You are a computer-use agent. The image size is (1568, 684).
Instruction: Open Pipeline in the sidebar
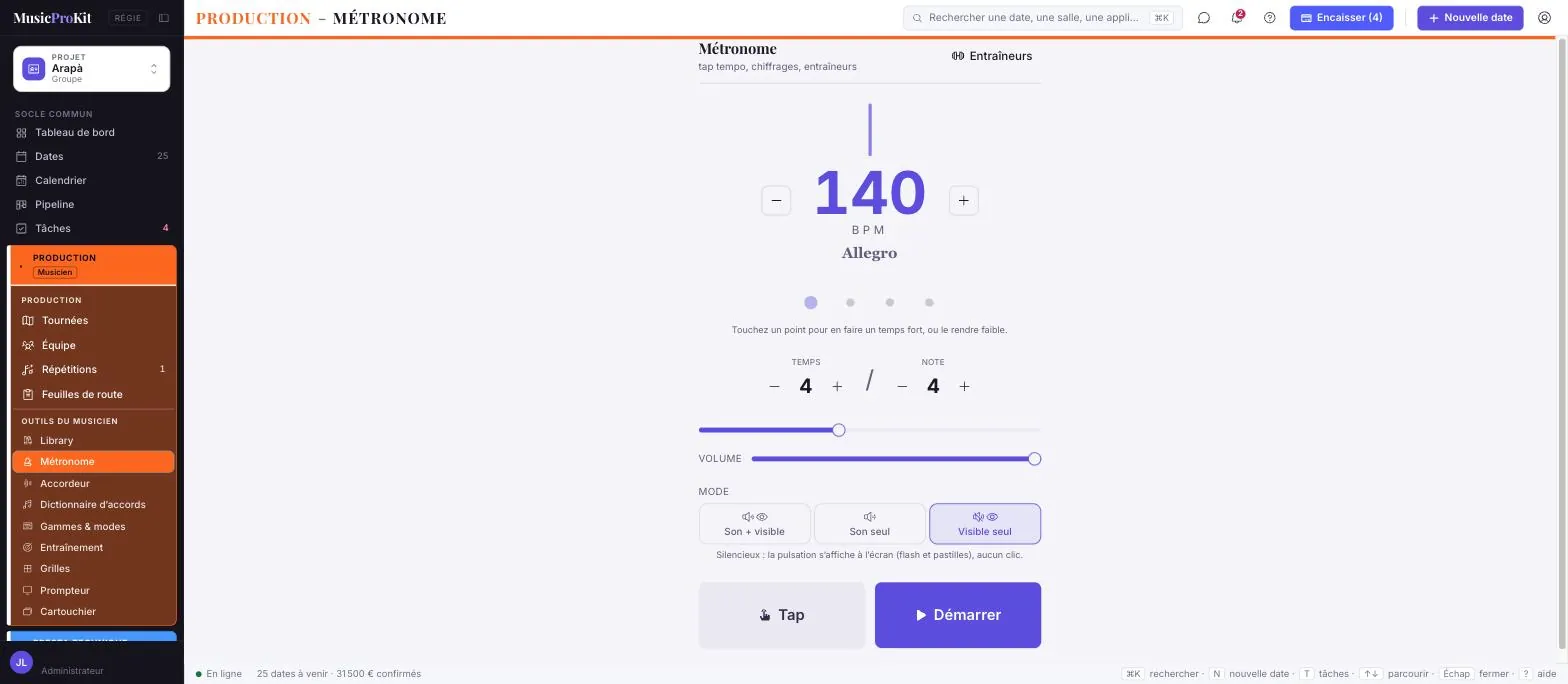point(91,205)
